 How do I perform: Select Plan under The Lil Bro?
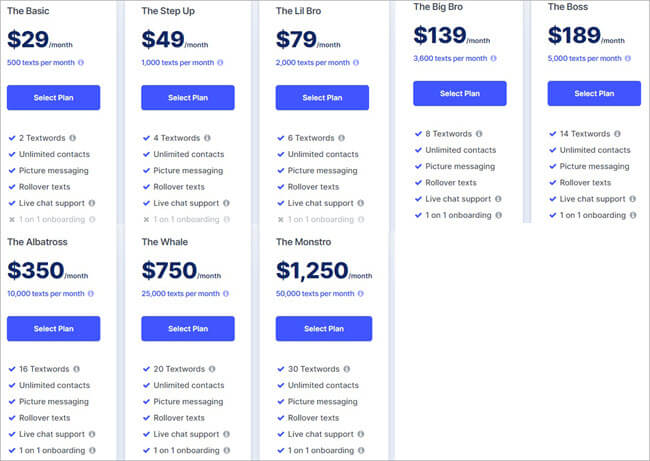click(322, 98)
